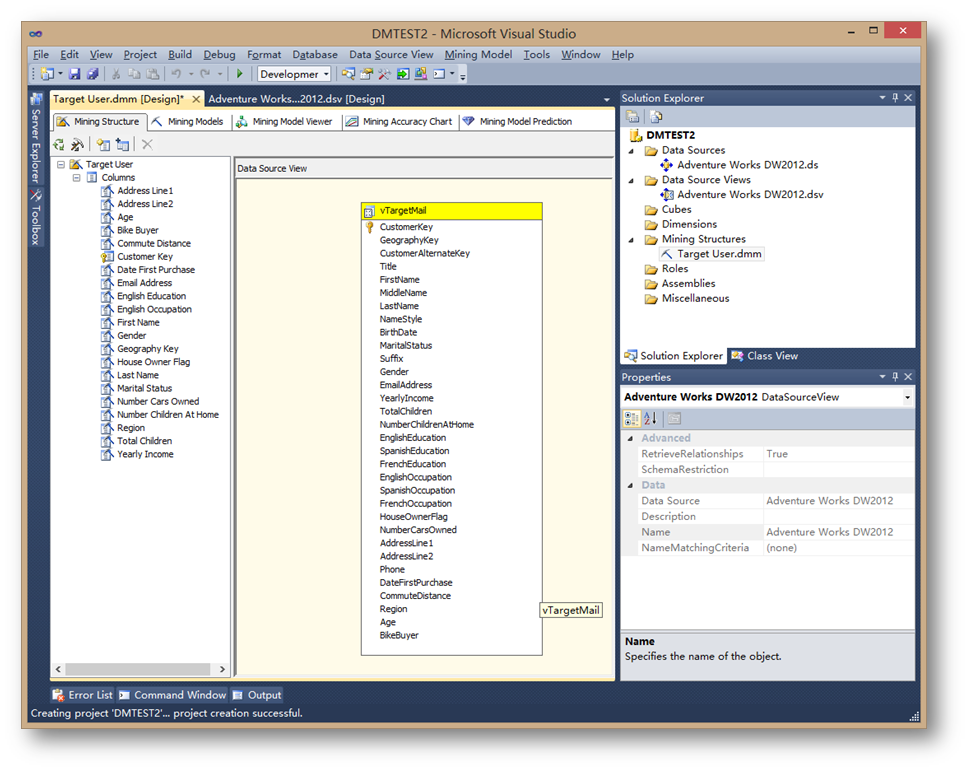Switch to the Mining Models tab

coord(188,122)
